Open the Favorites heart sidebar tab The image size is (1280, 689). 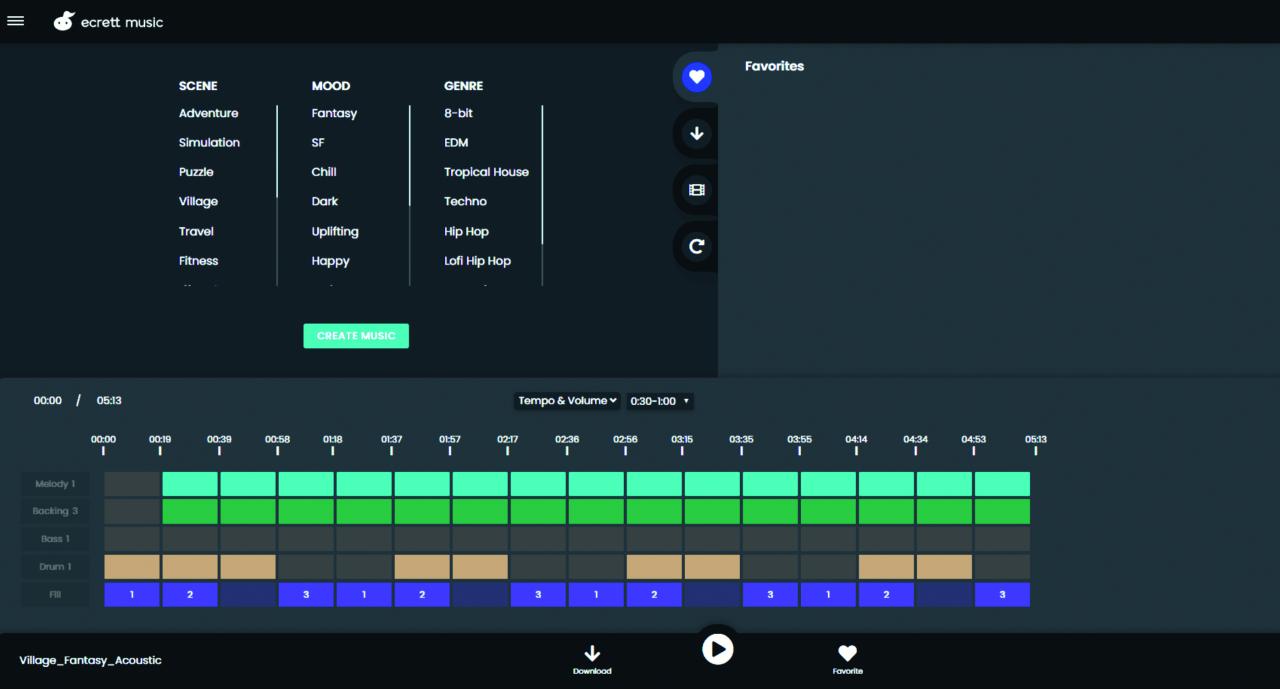pos(696,76)
